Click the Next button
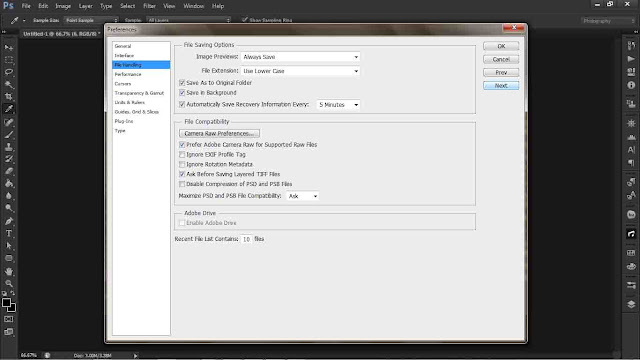Viewport: 640px width, 360px height. [x=501, y=86]
